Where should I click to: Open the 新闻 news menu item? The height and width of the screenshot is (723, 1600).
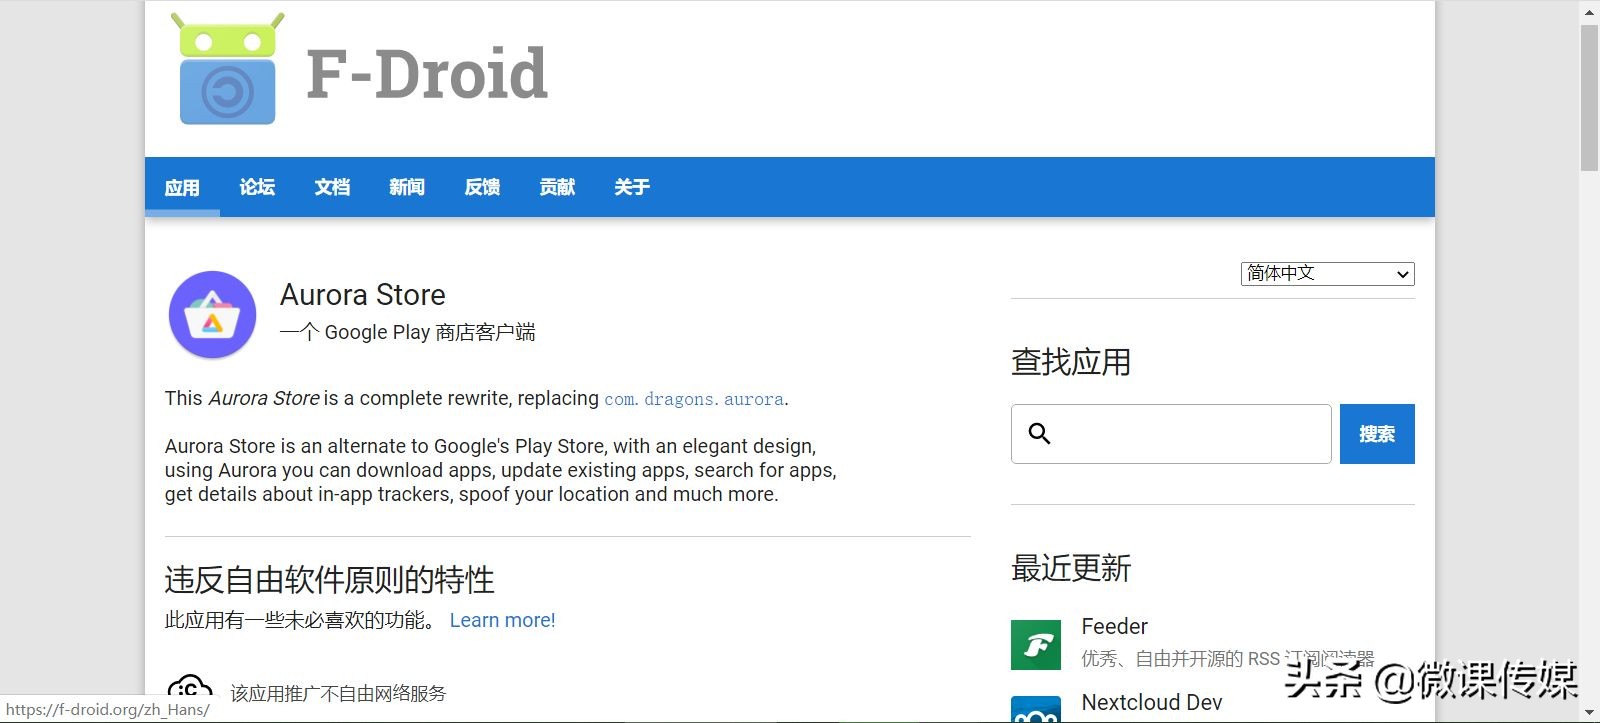407,187
